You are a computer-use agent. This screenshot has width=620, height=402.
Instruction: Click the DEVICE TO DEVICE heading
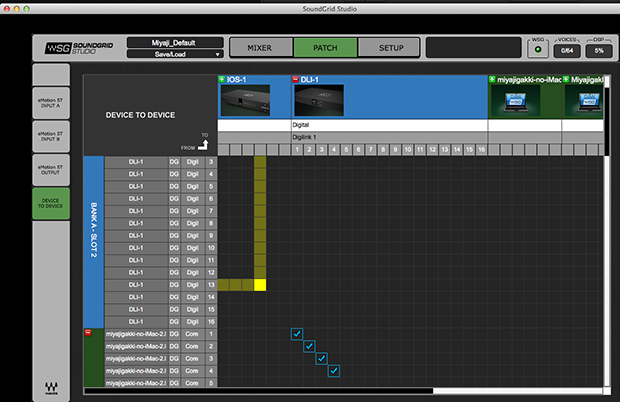click(x=140, y=115)
